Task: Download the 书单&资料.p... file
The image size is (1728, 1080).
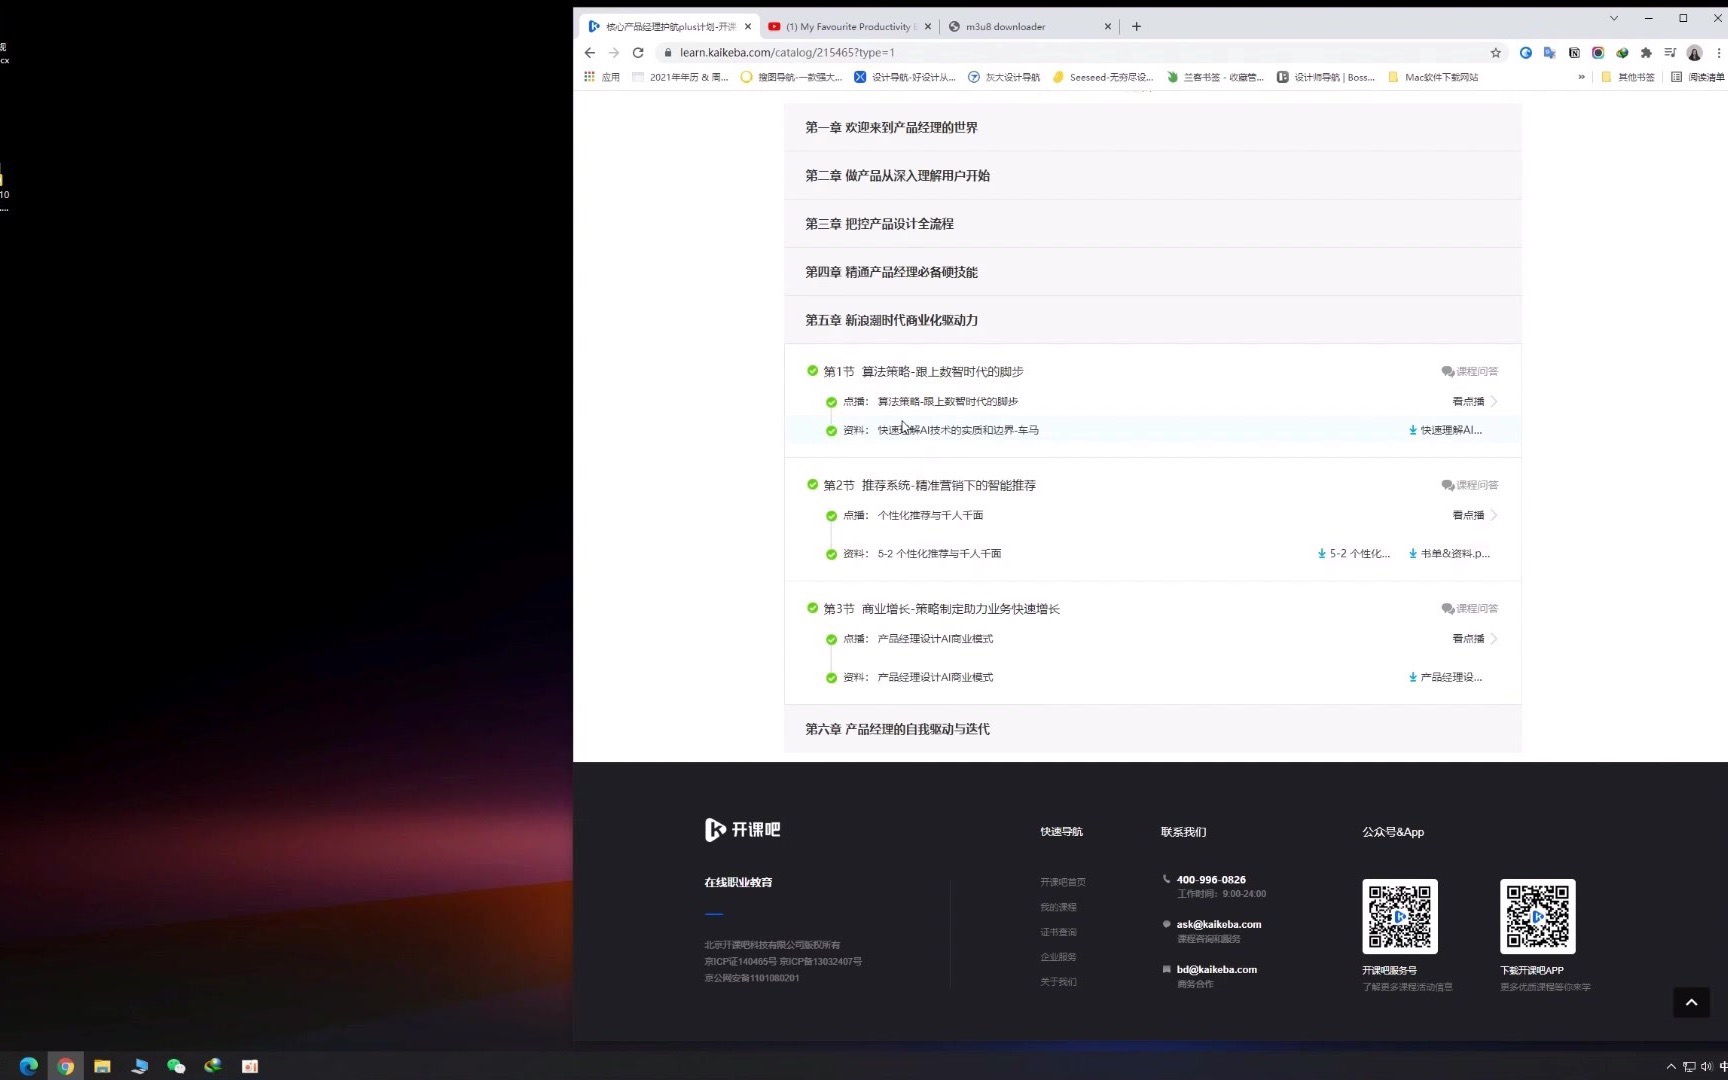Action: (x=1449, y=553)
